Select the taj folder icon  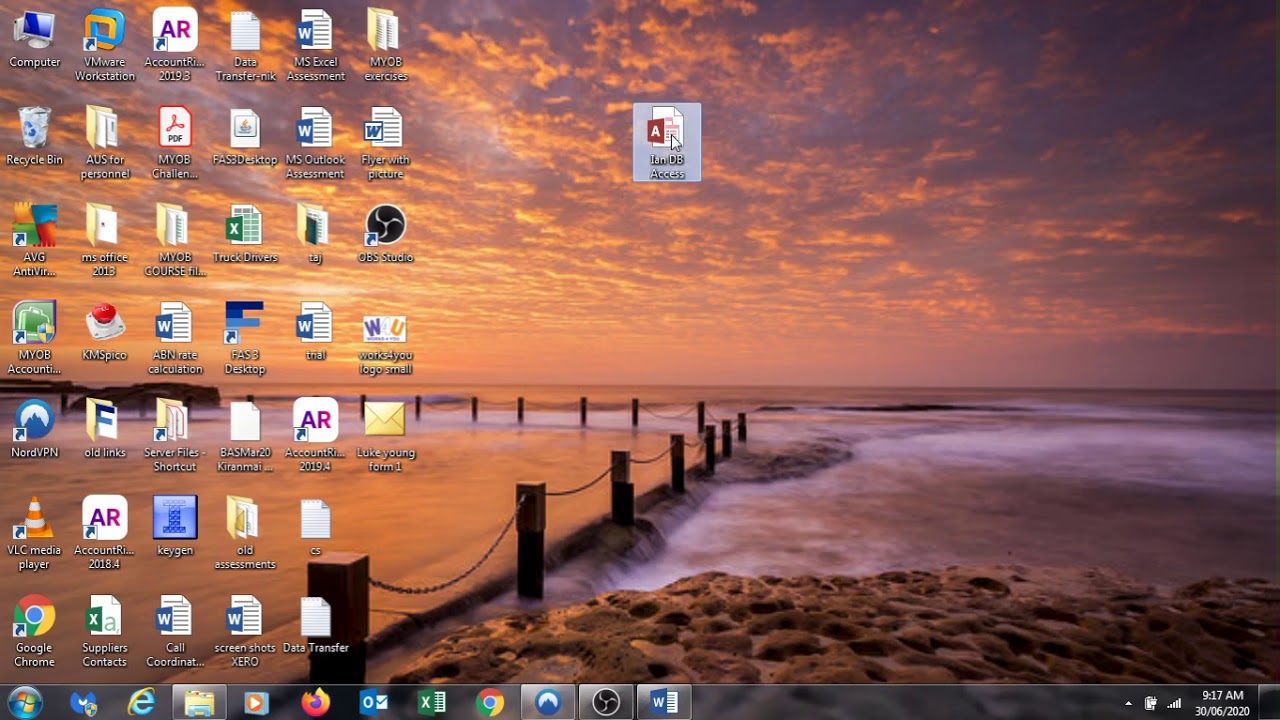pos(315,235)
